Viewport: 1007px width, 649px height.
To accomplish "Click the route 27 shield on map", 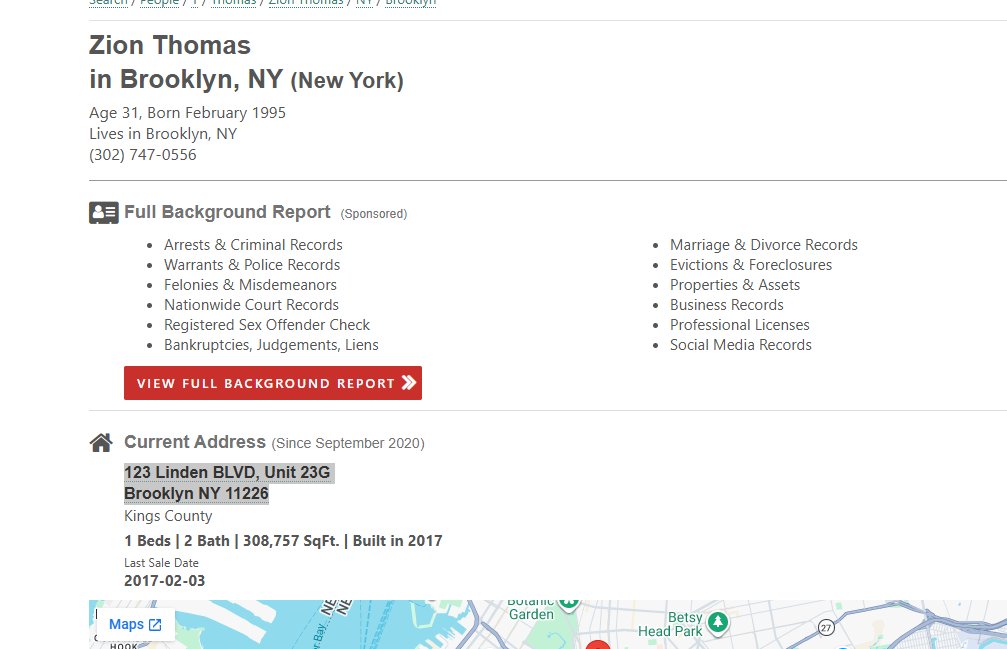I will click(826, 627).
